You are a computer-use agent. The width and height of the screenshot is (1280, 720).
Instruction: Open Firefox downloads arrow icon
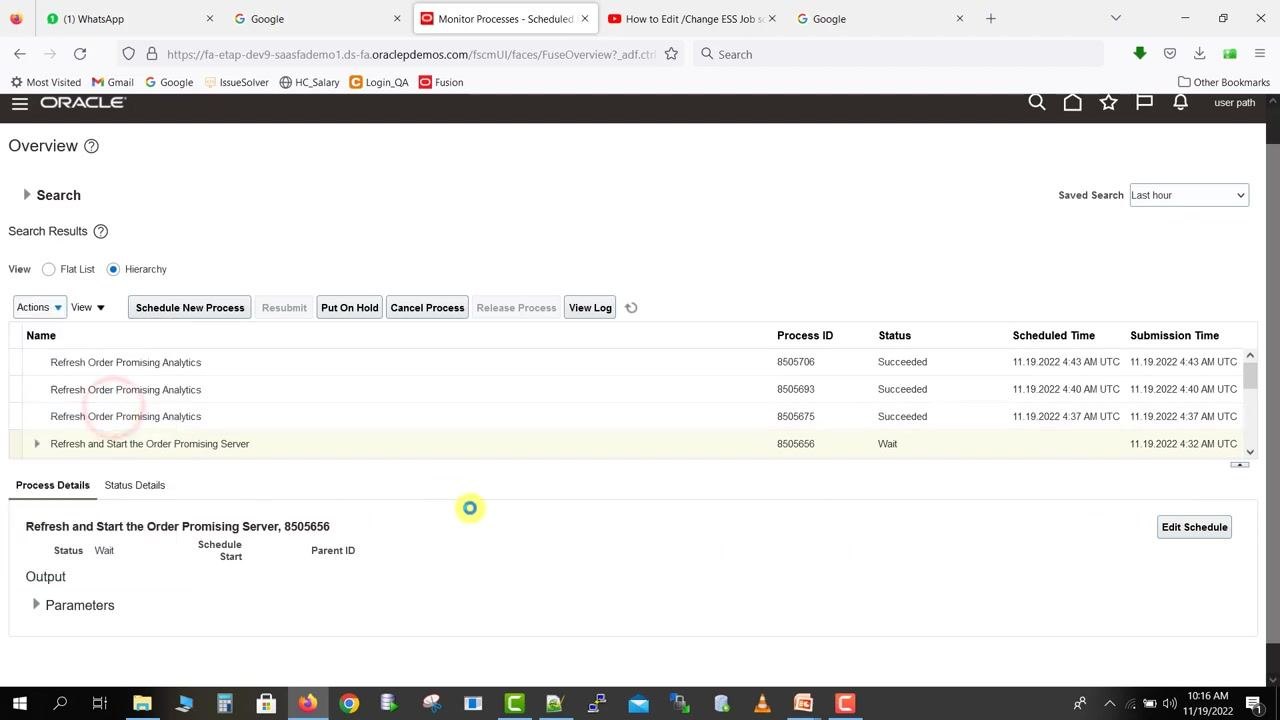click(x=1199, y=54)
